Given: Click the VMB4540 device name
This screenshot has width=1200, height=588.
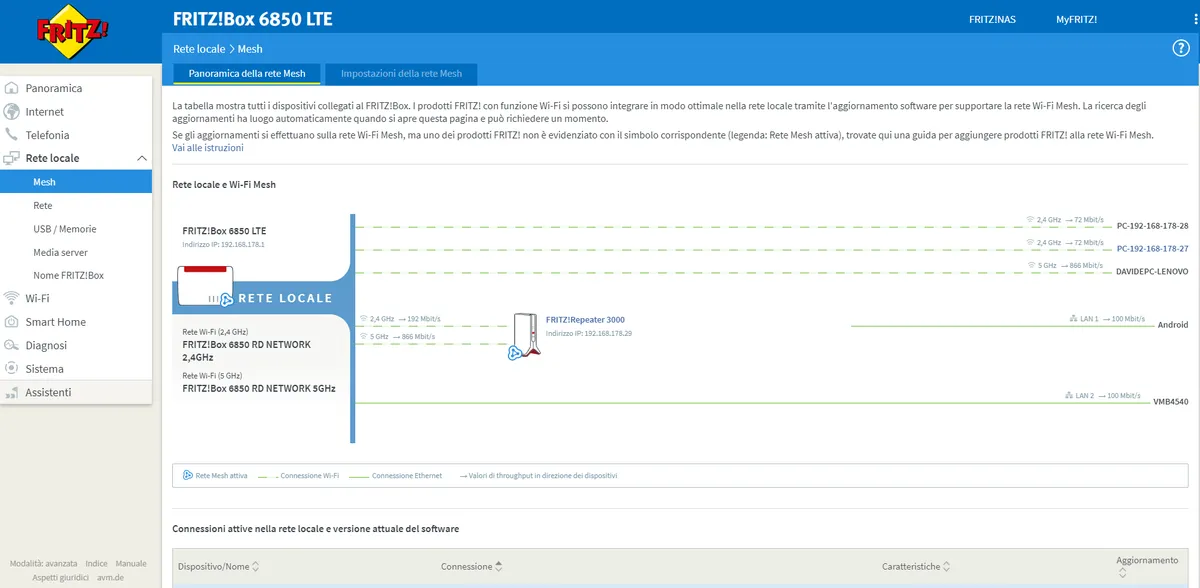Looking at the screenshot, I should pyautogui.click(x=1171, y=402).
